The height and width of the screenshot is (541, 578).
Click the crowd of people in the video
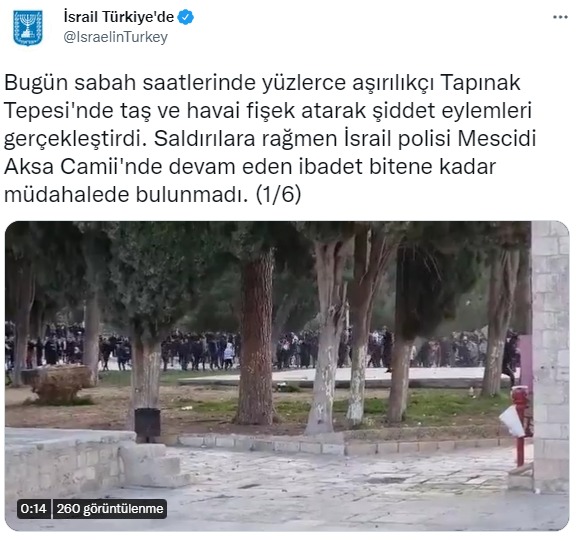tap(258, 348)
